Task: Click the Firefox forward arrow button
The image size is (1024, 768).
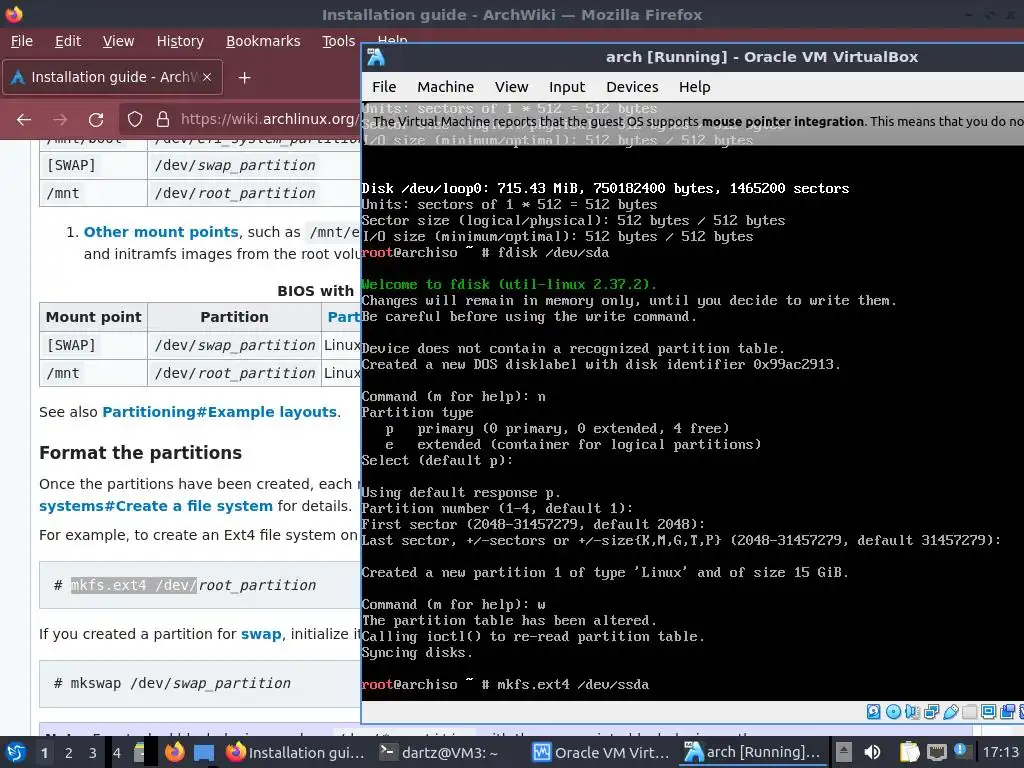Action: click(x=60, y=120)
